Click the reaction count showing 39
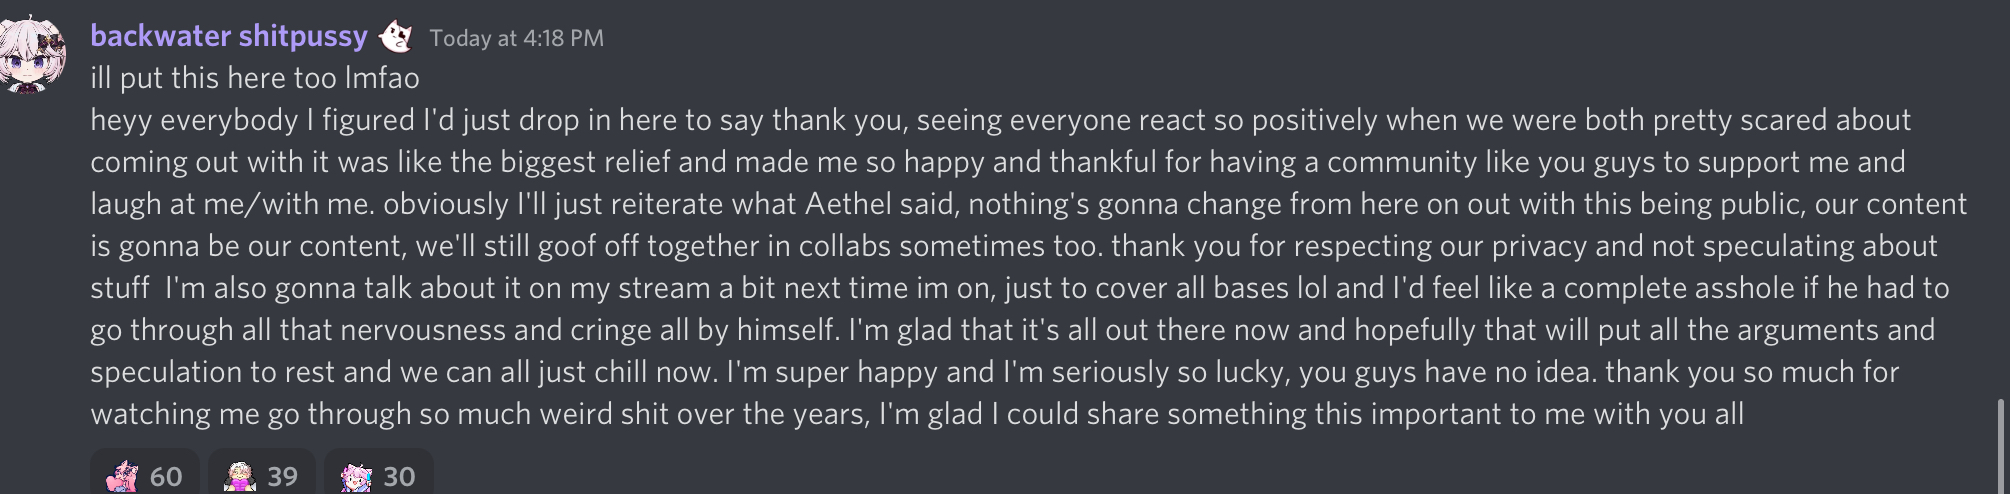Image resolution: width=2010 pixels, height=494 pixels. [x=283, y=477]
